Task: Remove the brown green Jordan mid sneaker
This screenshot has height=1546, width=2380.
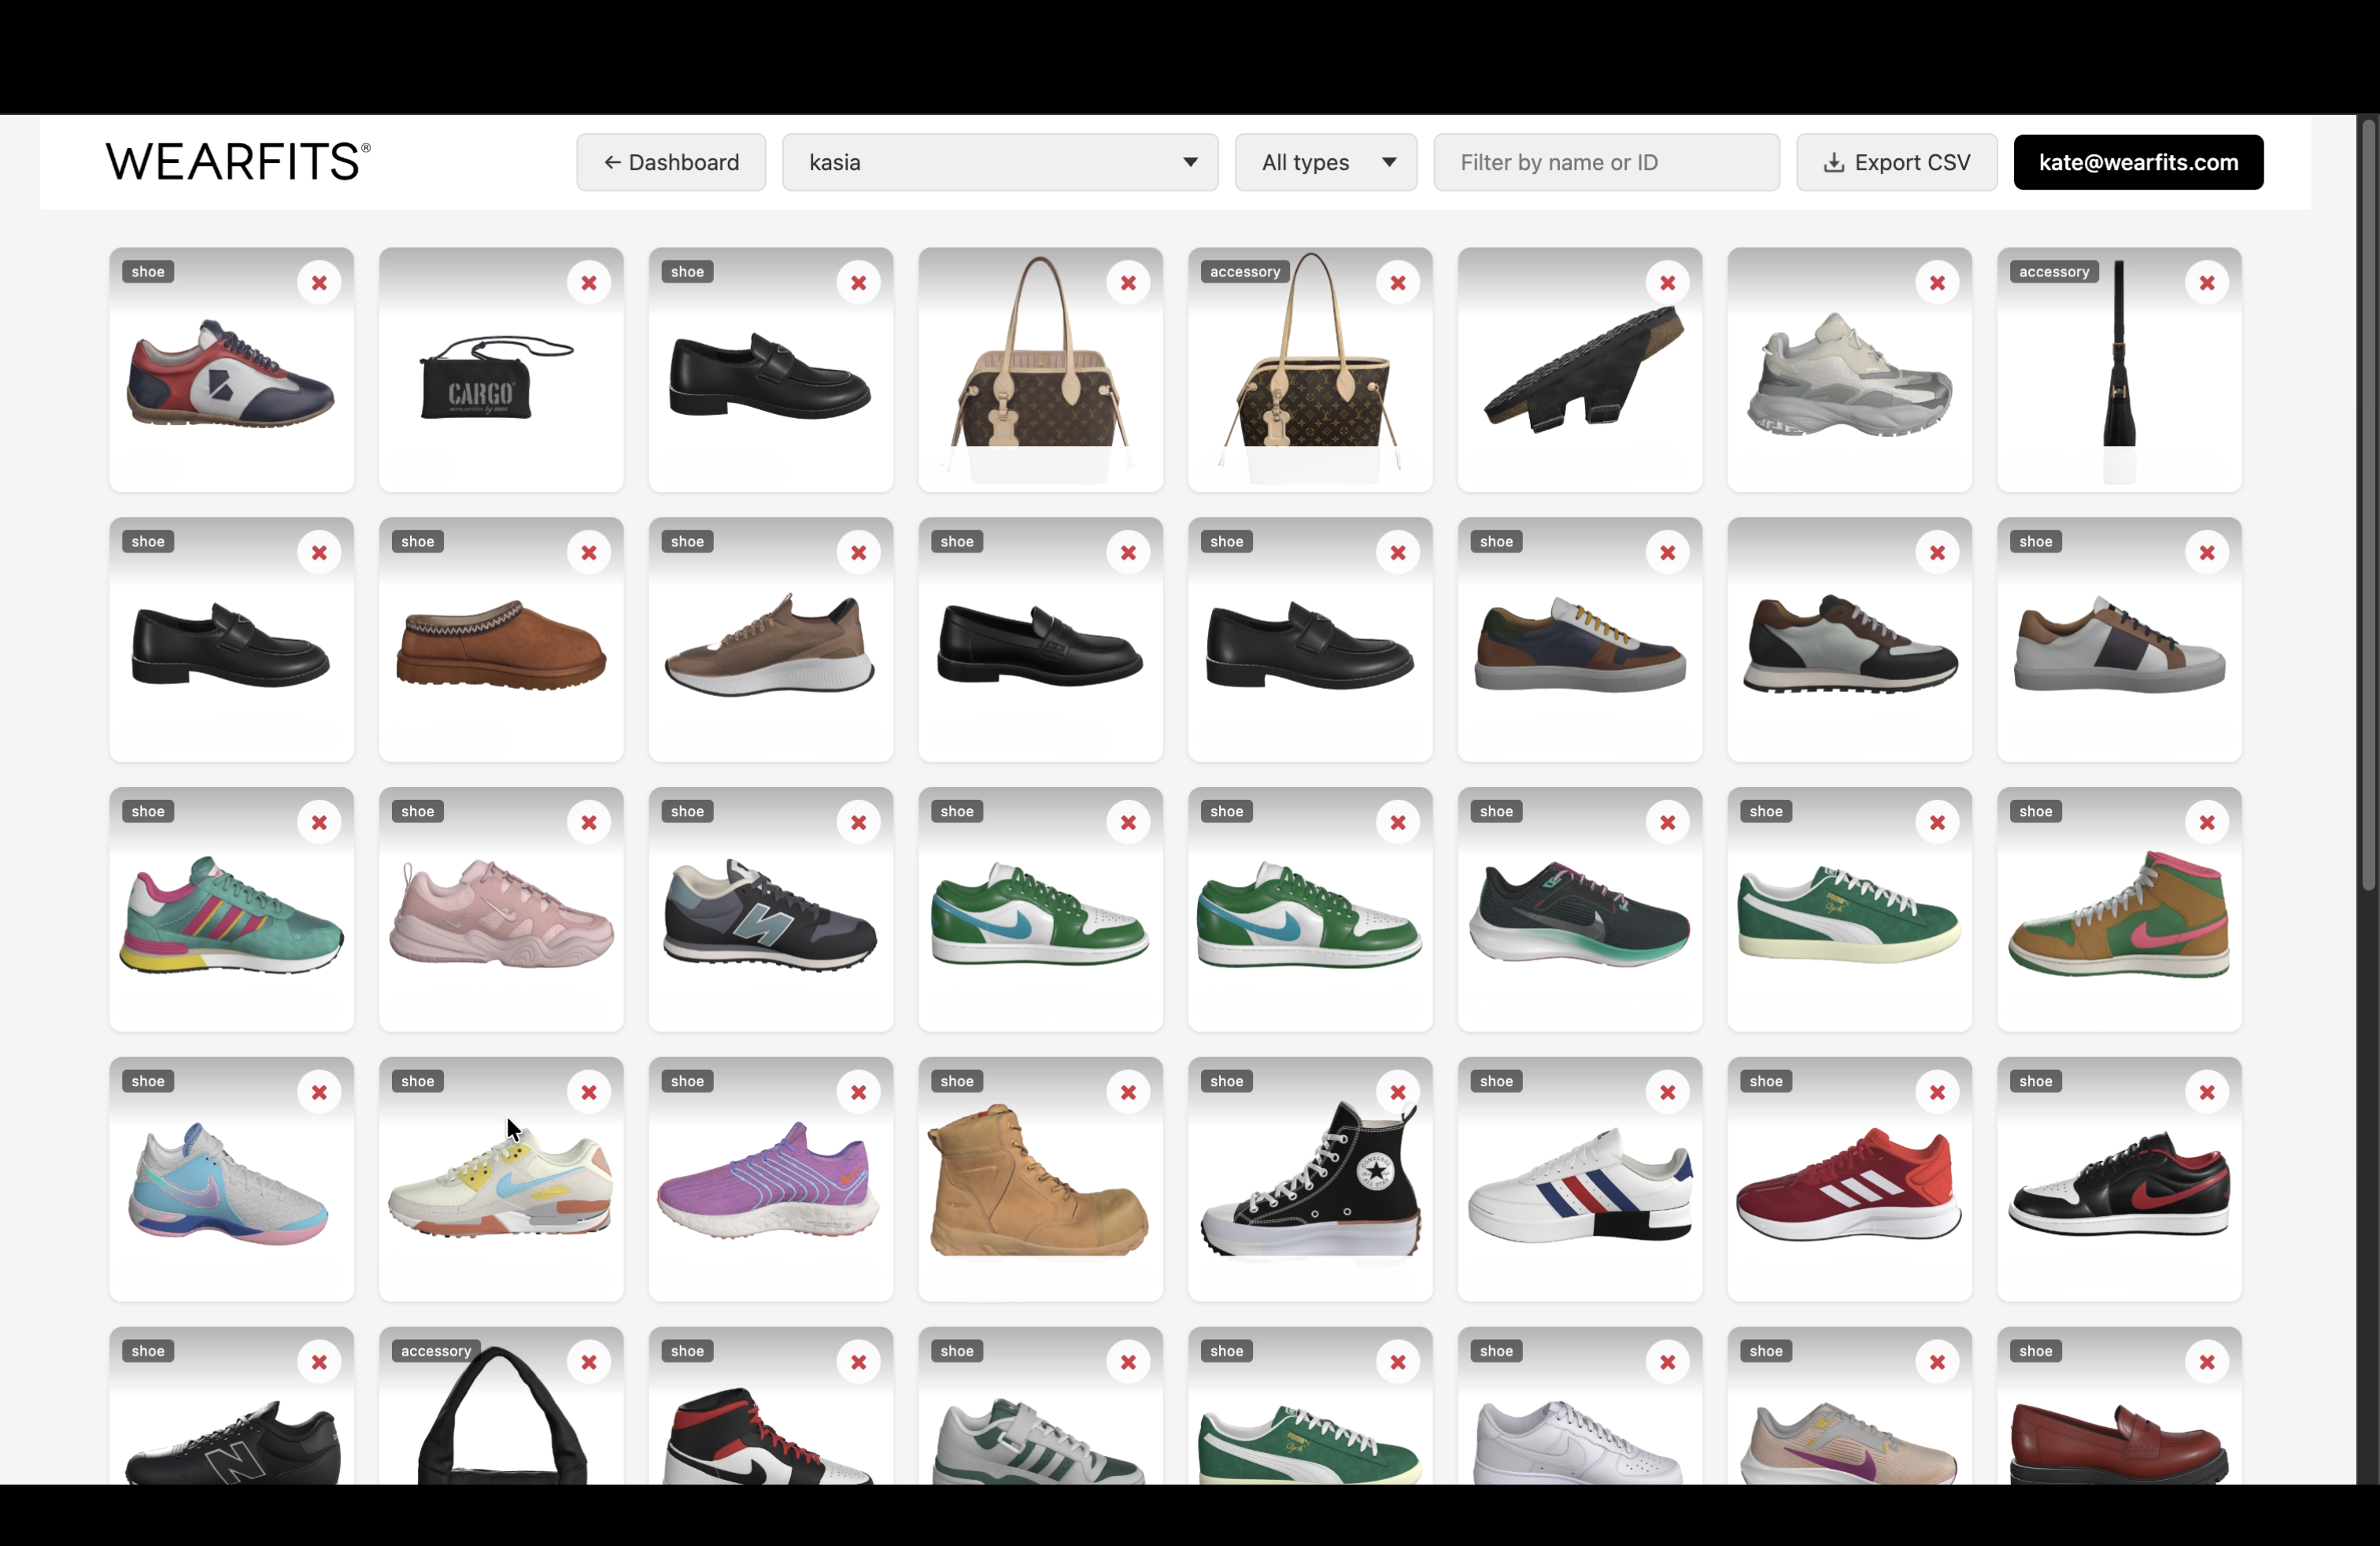Action: point(2207,823)
